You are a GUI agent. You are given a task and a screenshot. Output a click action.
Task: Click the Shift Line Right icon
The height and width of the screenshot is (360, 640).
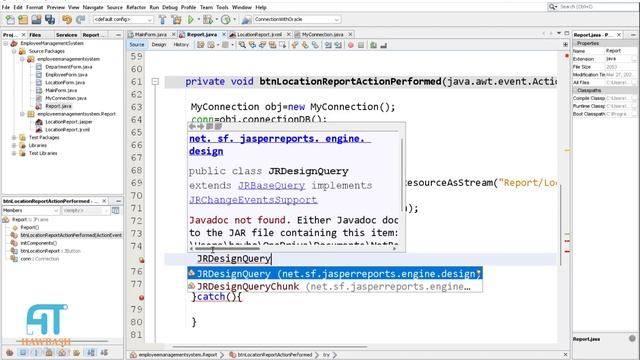pos(338,45)
